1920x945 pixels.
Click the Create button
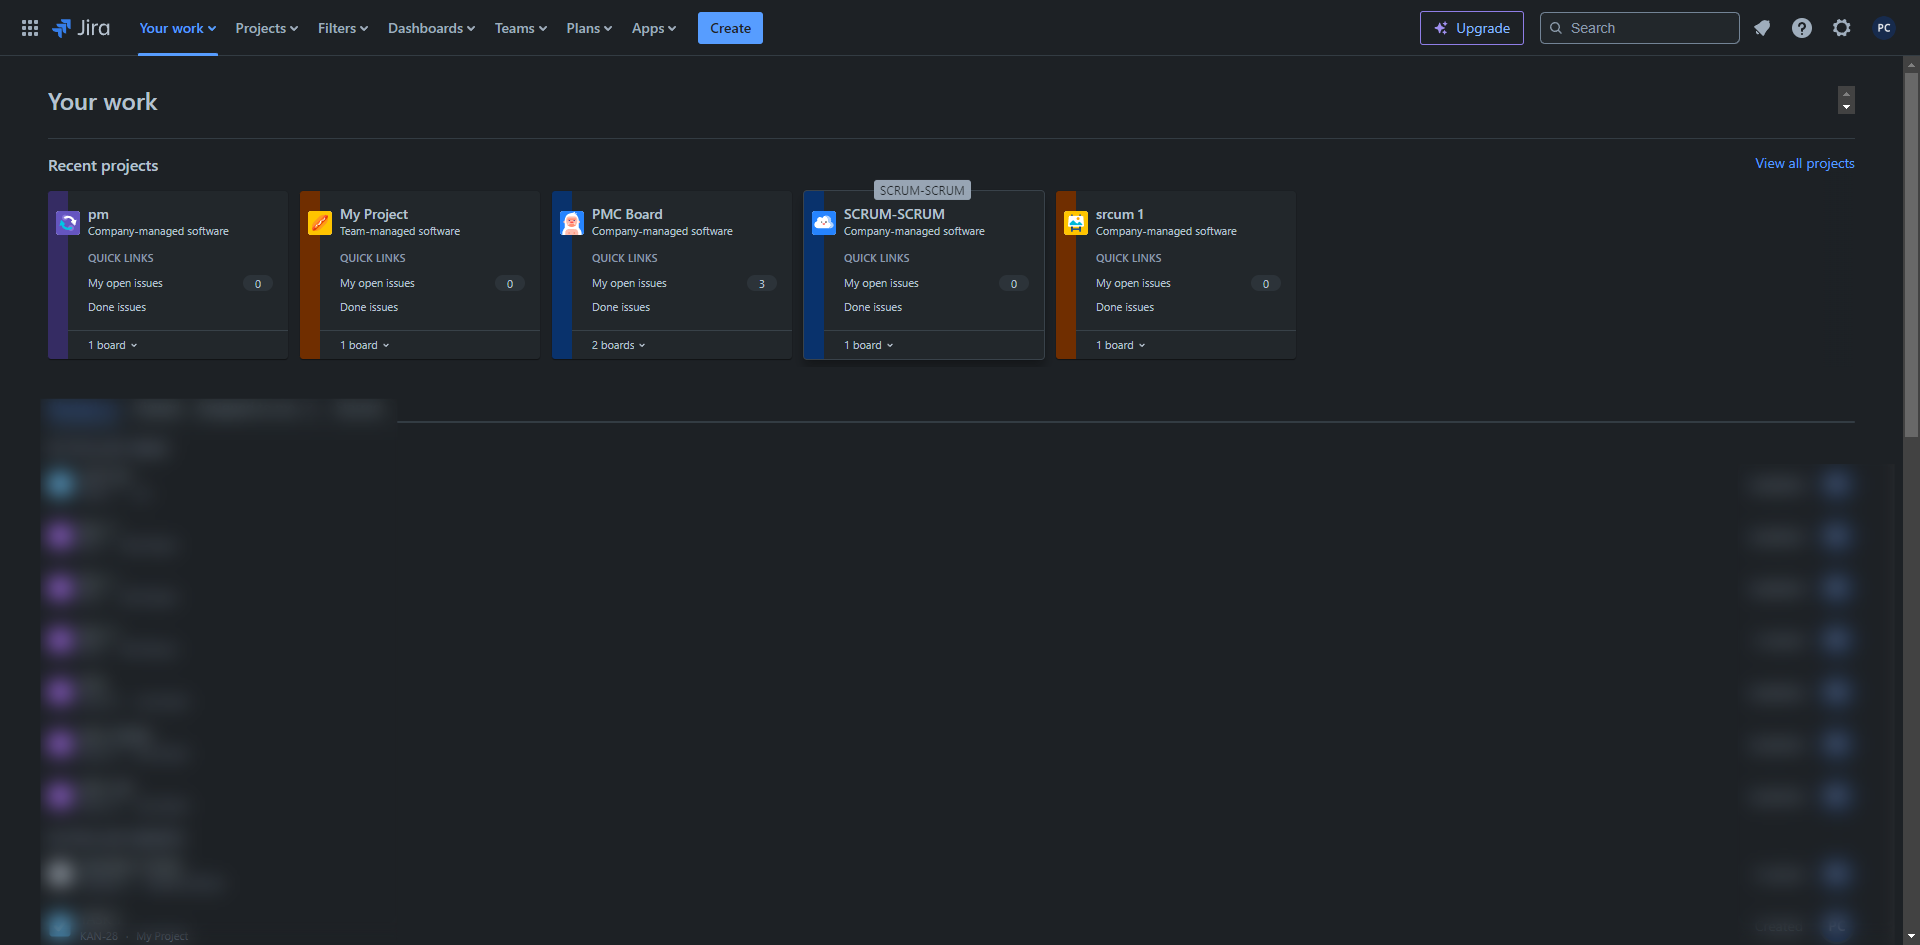pos(730,28)
